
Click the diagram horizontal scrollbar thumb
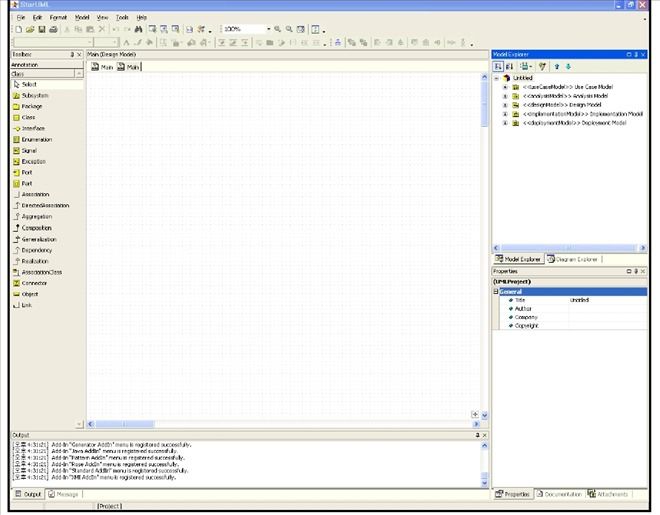click(125, 424)
